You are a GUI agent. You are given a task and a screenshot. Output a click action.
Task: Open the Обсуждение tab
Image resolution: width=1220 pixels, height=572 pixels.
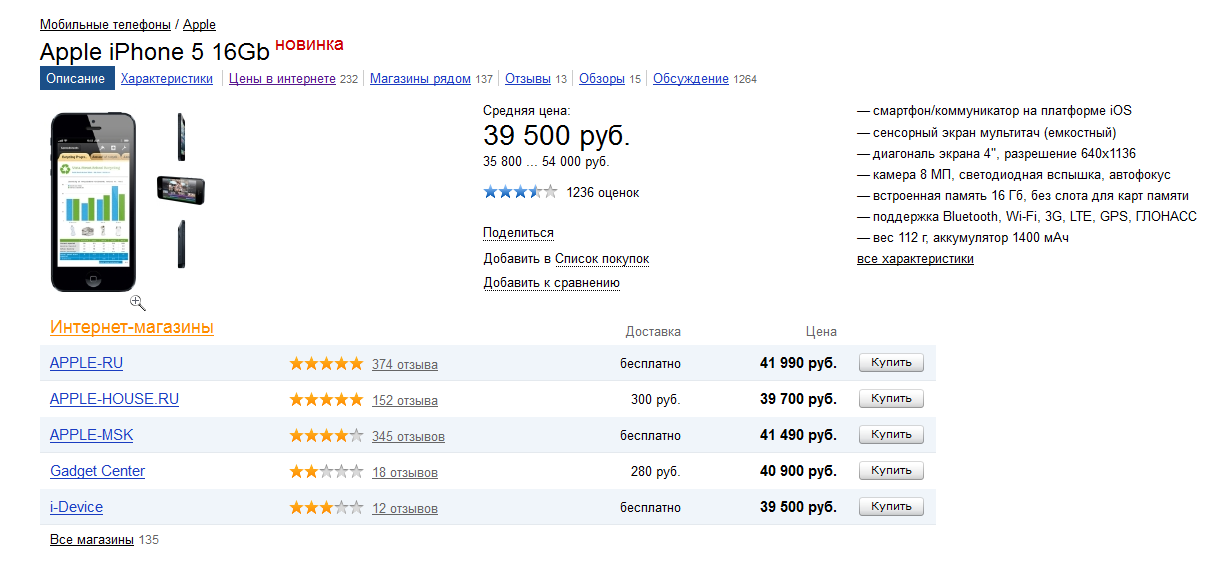[691, 79]
